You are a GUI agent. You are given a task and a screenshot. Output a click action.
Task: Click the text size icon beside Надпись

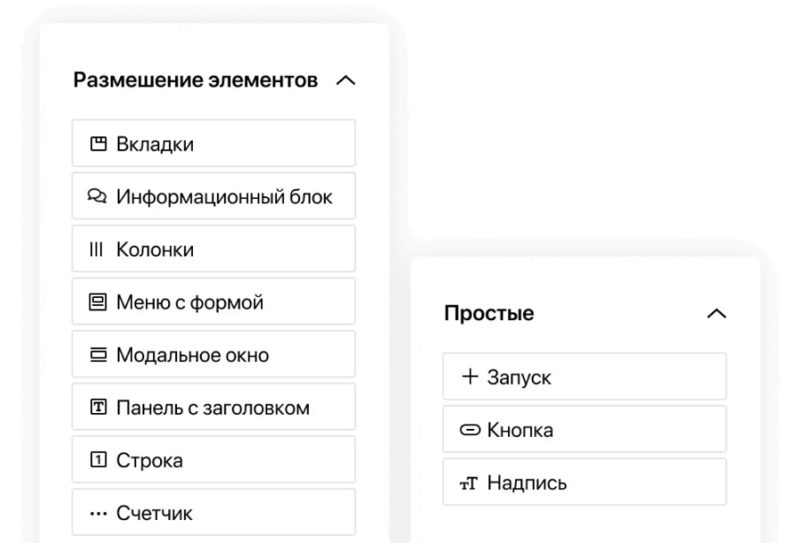point(469,484)
